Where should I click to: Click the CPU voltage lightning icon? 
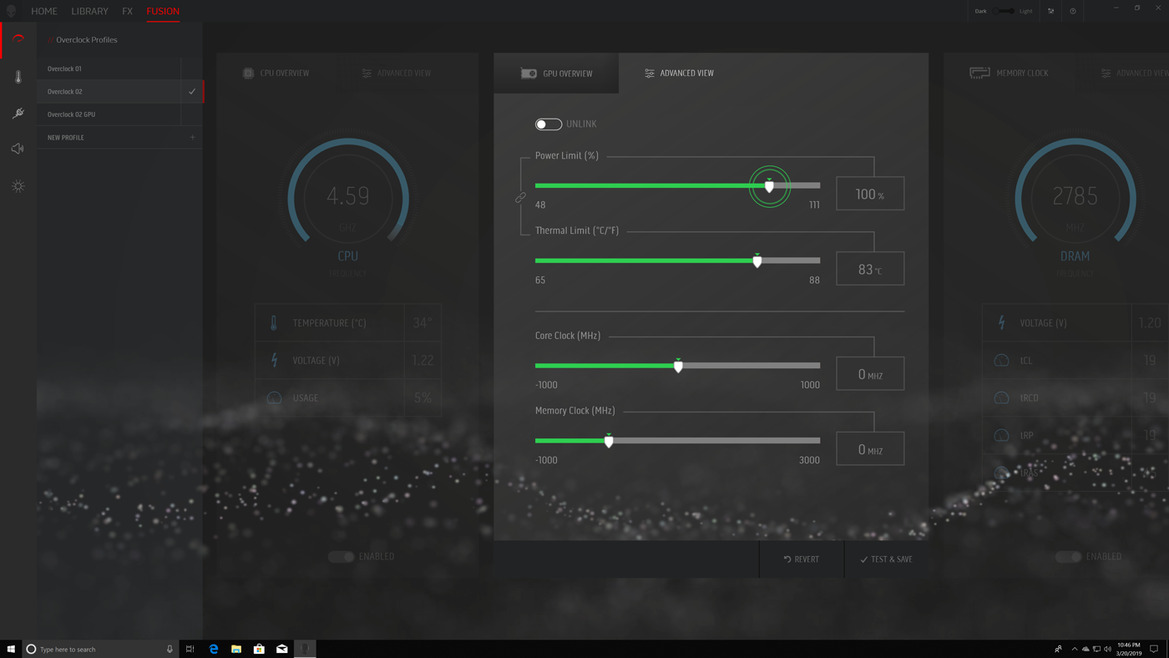tap(274, 360)
